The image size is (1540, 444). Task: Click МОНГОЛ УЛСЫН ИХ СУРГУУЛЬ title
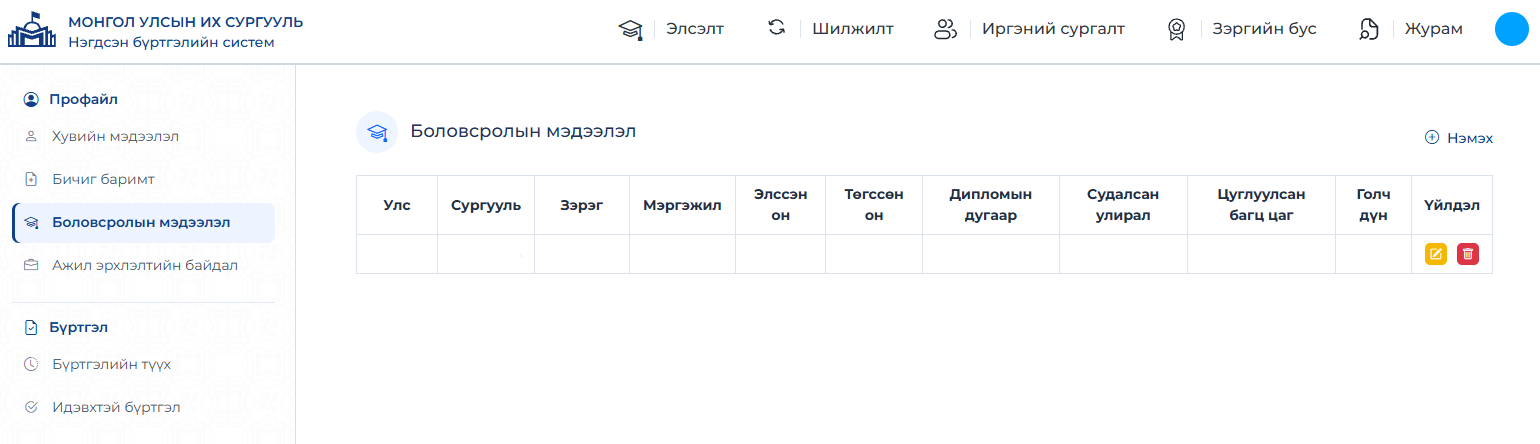186,22
